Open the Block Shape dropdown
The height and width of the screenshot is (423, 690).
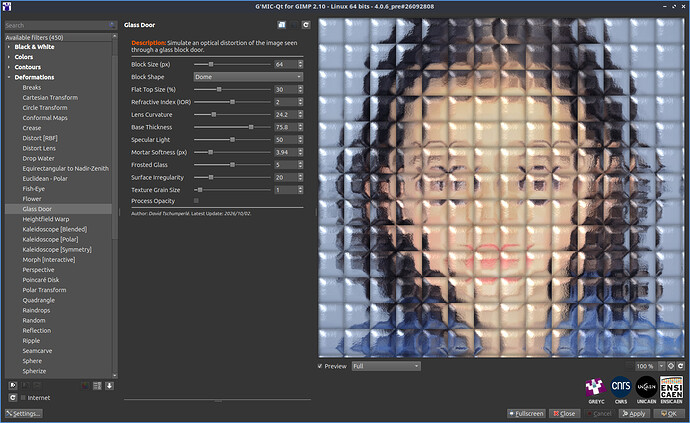248,77
